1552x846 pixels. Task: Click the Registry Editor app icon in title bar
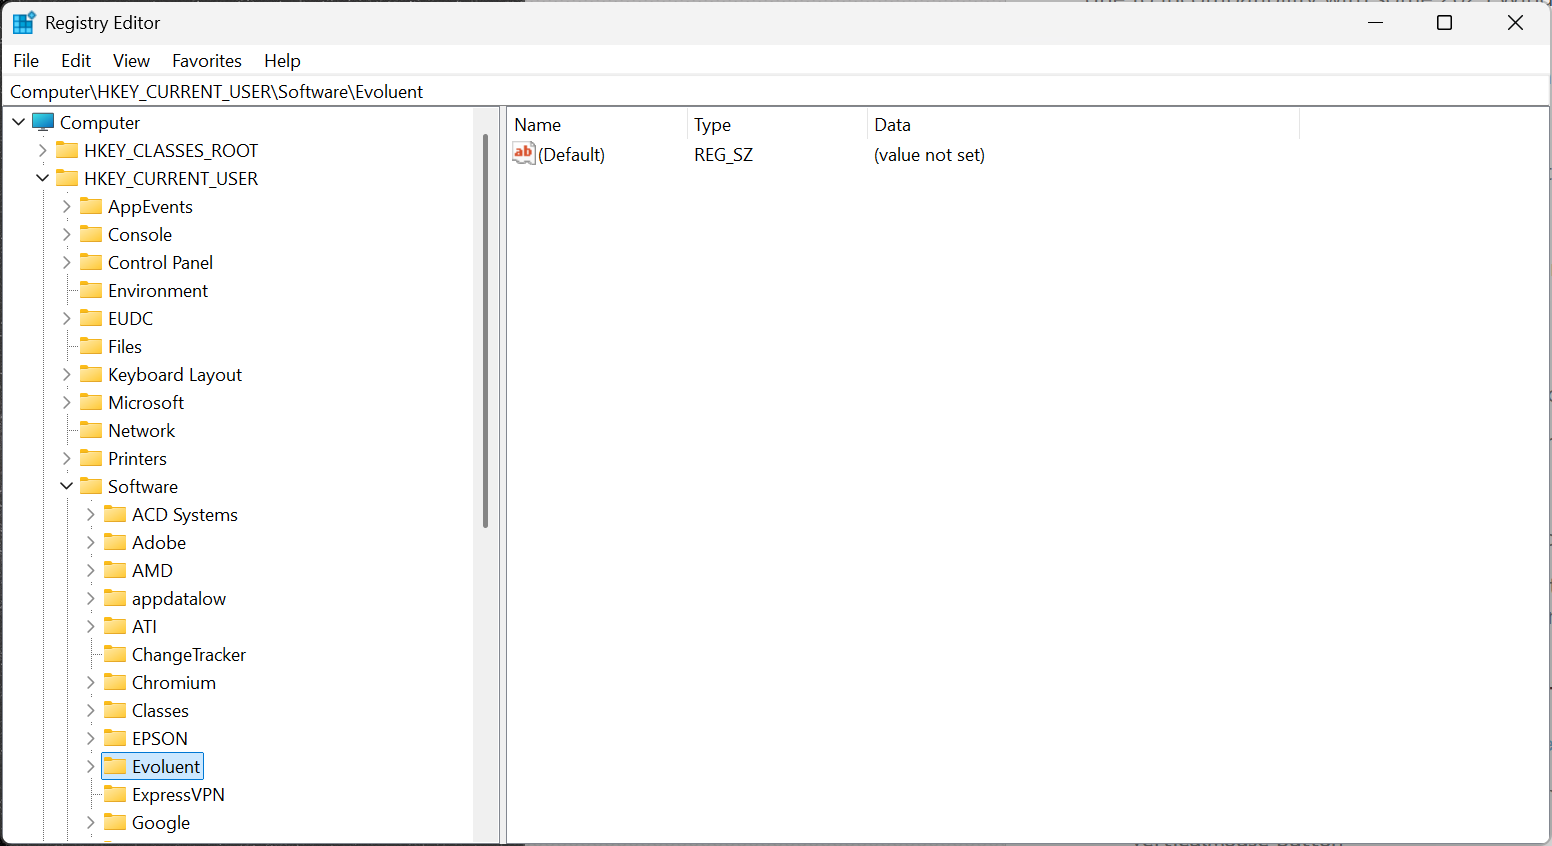pyautogui.click(x=24, y=22)
